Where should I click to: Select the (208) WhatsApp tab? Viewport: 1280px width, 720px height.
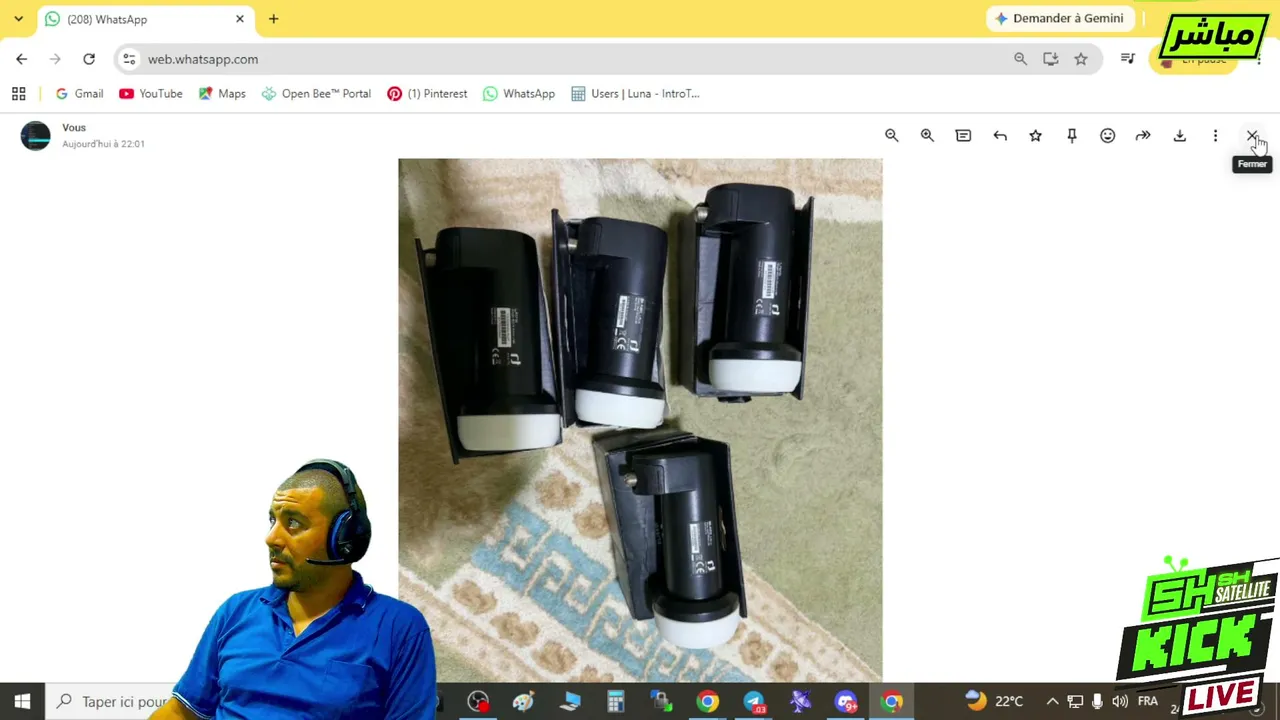coord(145,19)
